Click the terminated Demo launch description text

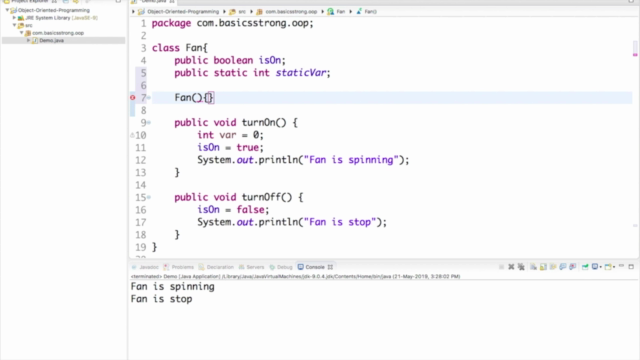(296, 276)
